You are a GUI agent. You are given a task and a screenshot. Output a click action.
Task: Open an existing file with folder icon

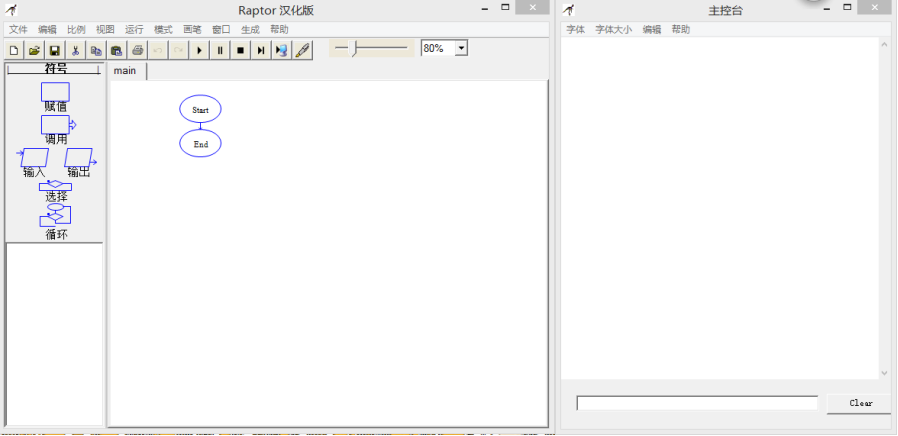pos(34,50)
